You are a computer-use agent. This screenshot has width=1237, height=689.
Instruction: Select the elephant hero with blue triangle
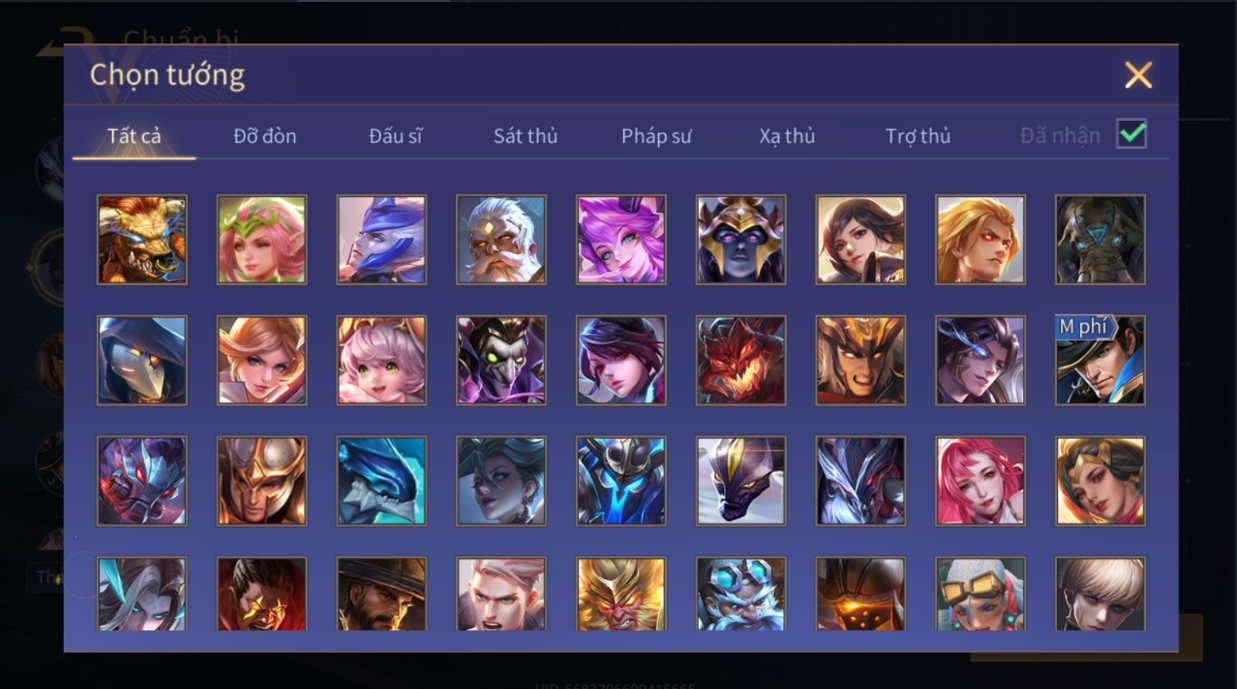(x=1100, y=240)
